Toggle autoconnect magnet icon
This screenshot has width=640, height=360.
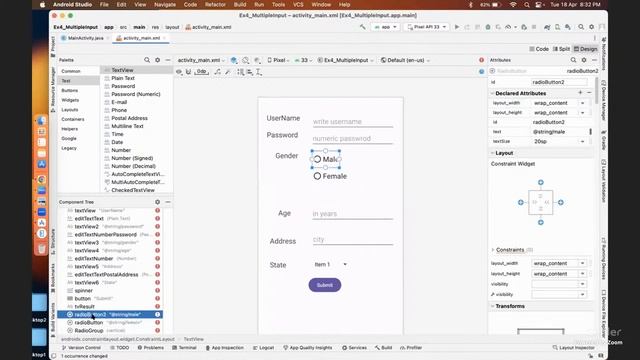pos(188,72)
